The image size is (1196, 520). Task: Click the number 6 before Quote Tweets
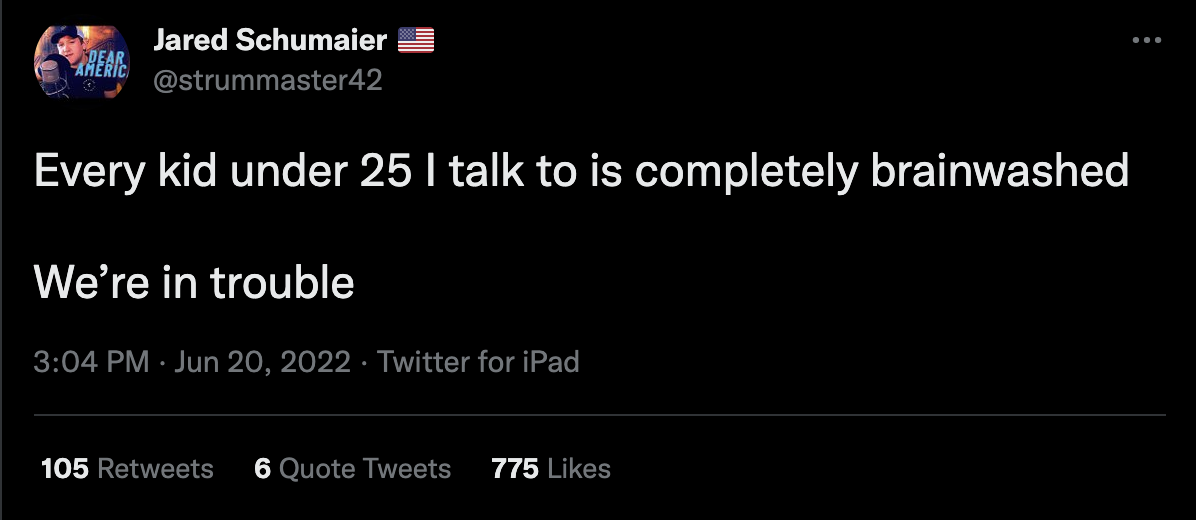[263, 468]
